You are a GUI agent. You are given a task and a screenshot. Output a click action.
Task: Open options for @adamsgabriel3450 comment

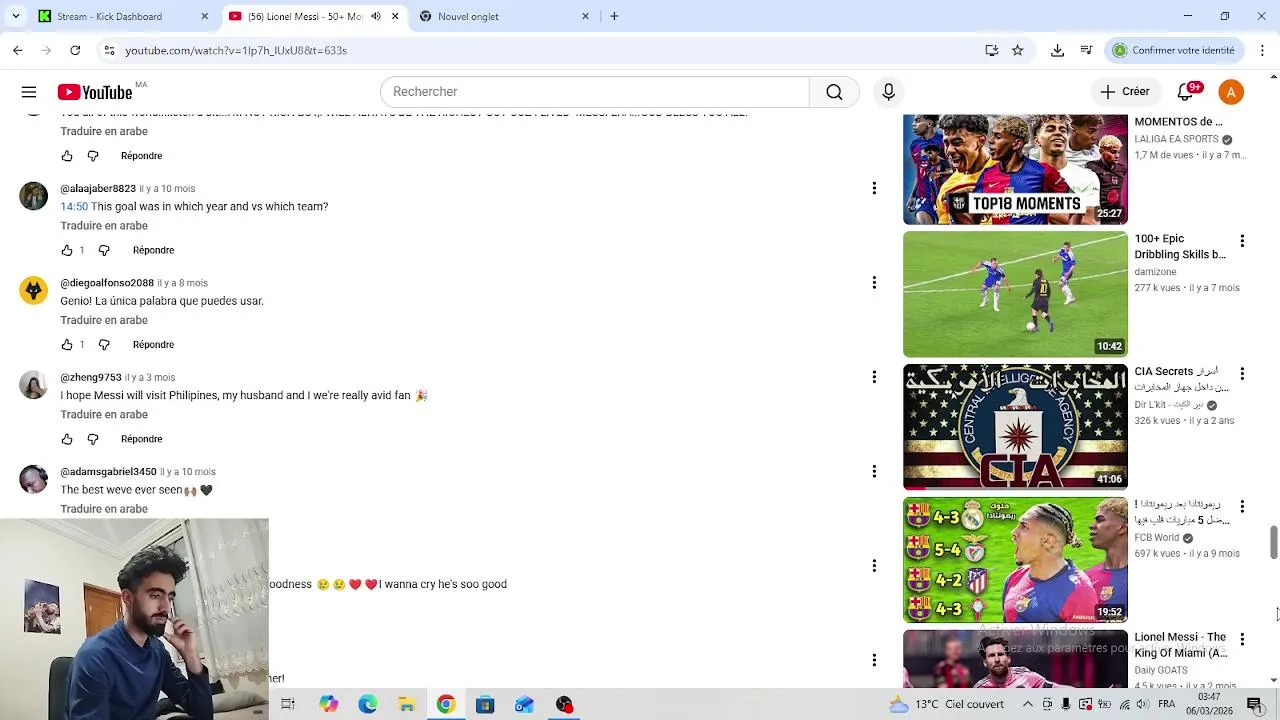click(x=874, y=471)
